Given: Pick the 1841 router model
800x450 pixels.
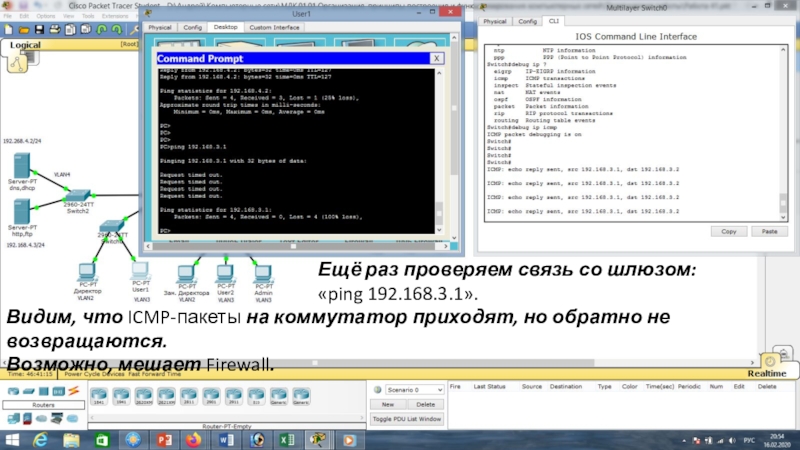Looking at the screenshot, I should 98,396.
